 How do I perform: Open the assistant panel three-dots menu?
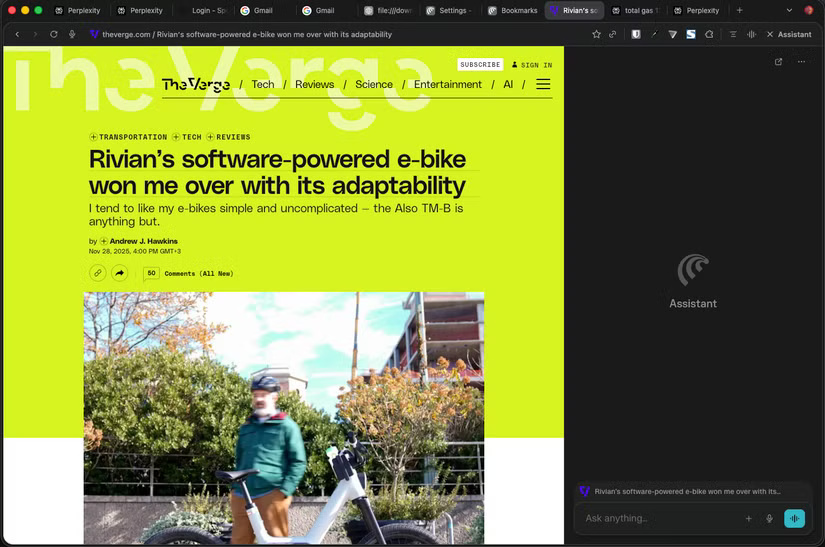(x=801, y=62)
